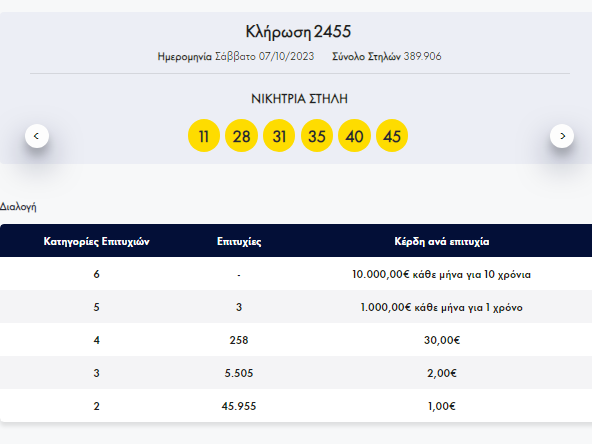
Task: Click the yellow winning ball number 28
Action: 241,136
